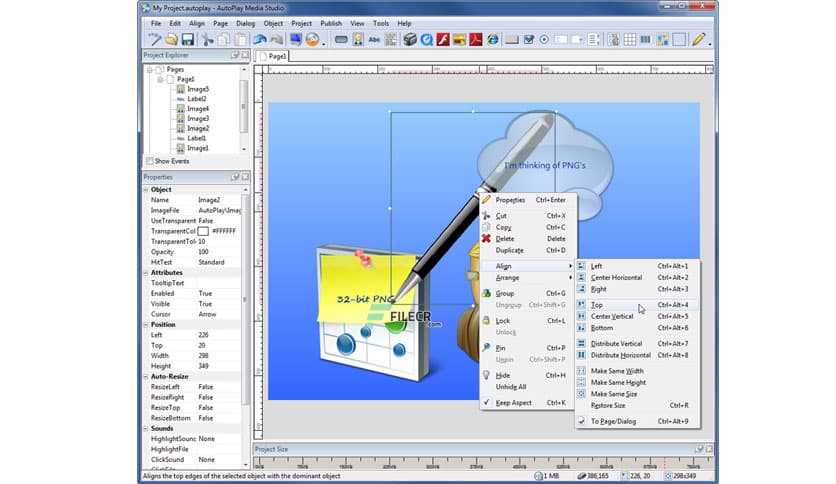Select Image5 in the Project Explorer tree
This screenshot has width=836, height=484.
[198, 89]
